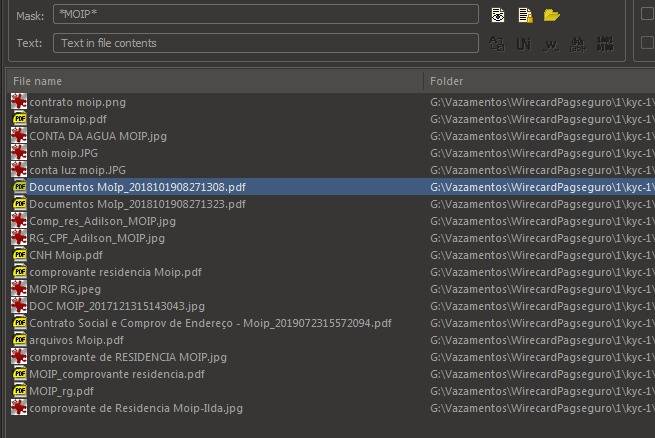Select Documentos MoIp_201810190827​1323.pdf file name
The height and width of the screenshot is (438, 655).
pos(137,204)
